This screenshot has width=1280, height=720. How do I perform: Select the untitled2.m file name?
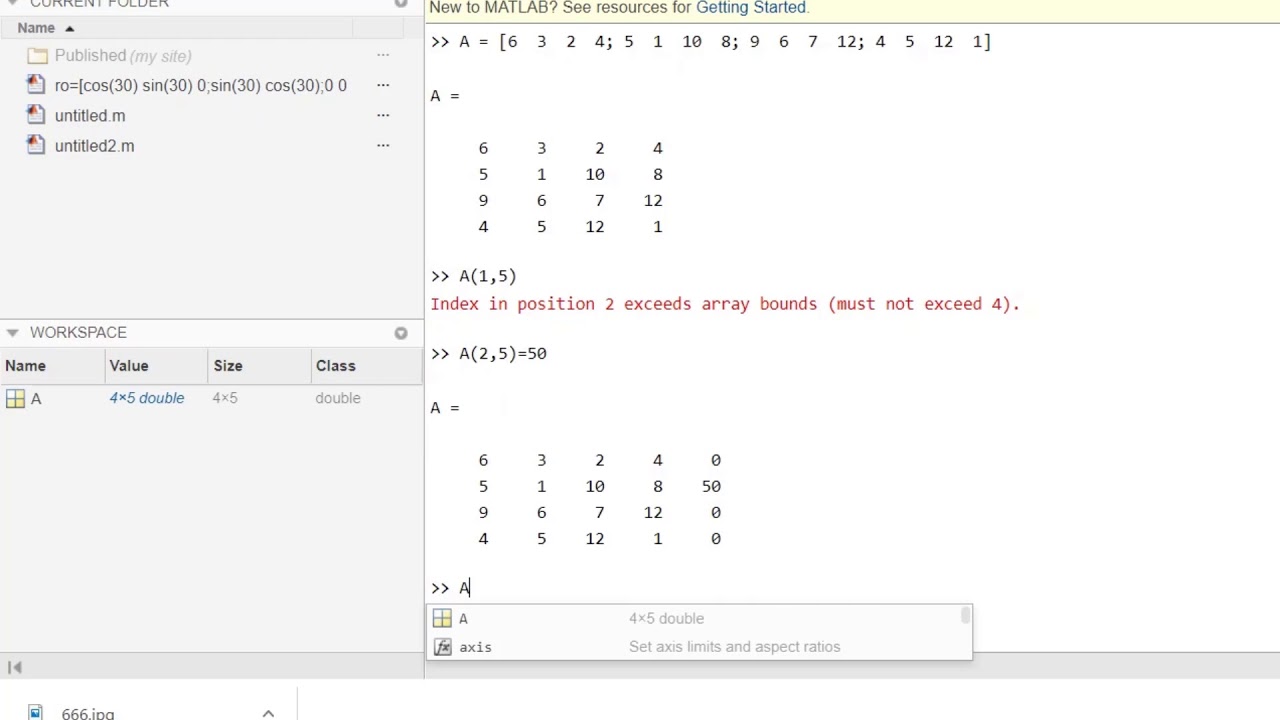click(94, 145)
